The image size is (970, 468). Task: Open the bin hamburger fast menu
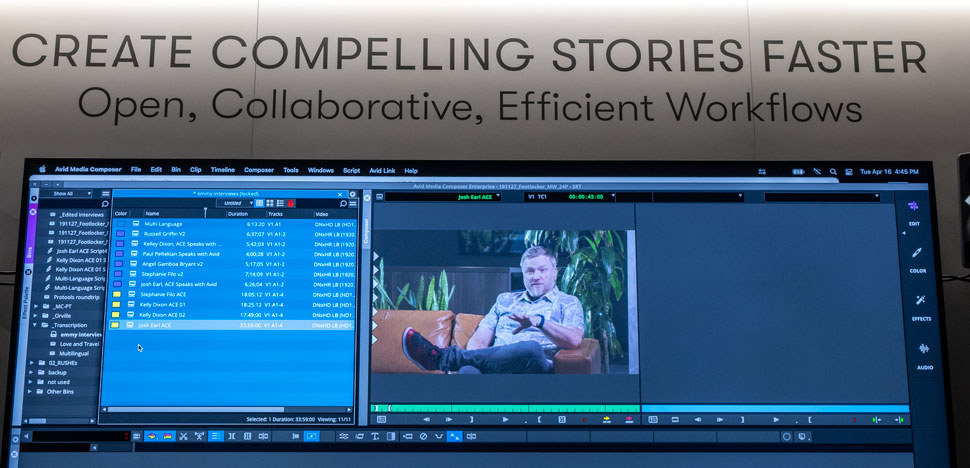(x=353, y=203)
